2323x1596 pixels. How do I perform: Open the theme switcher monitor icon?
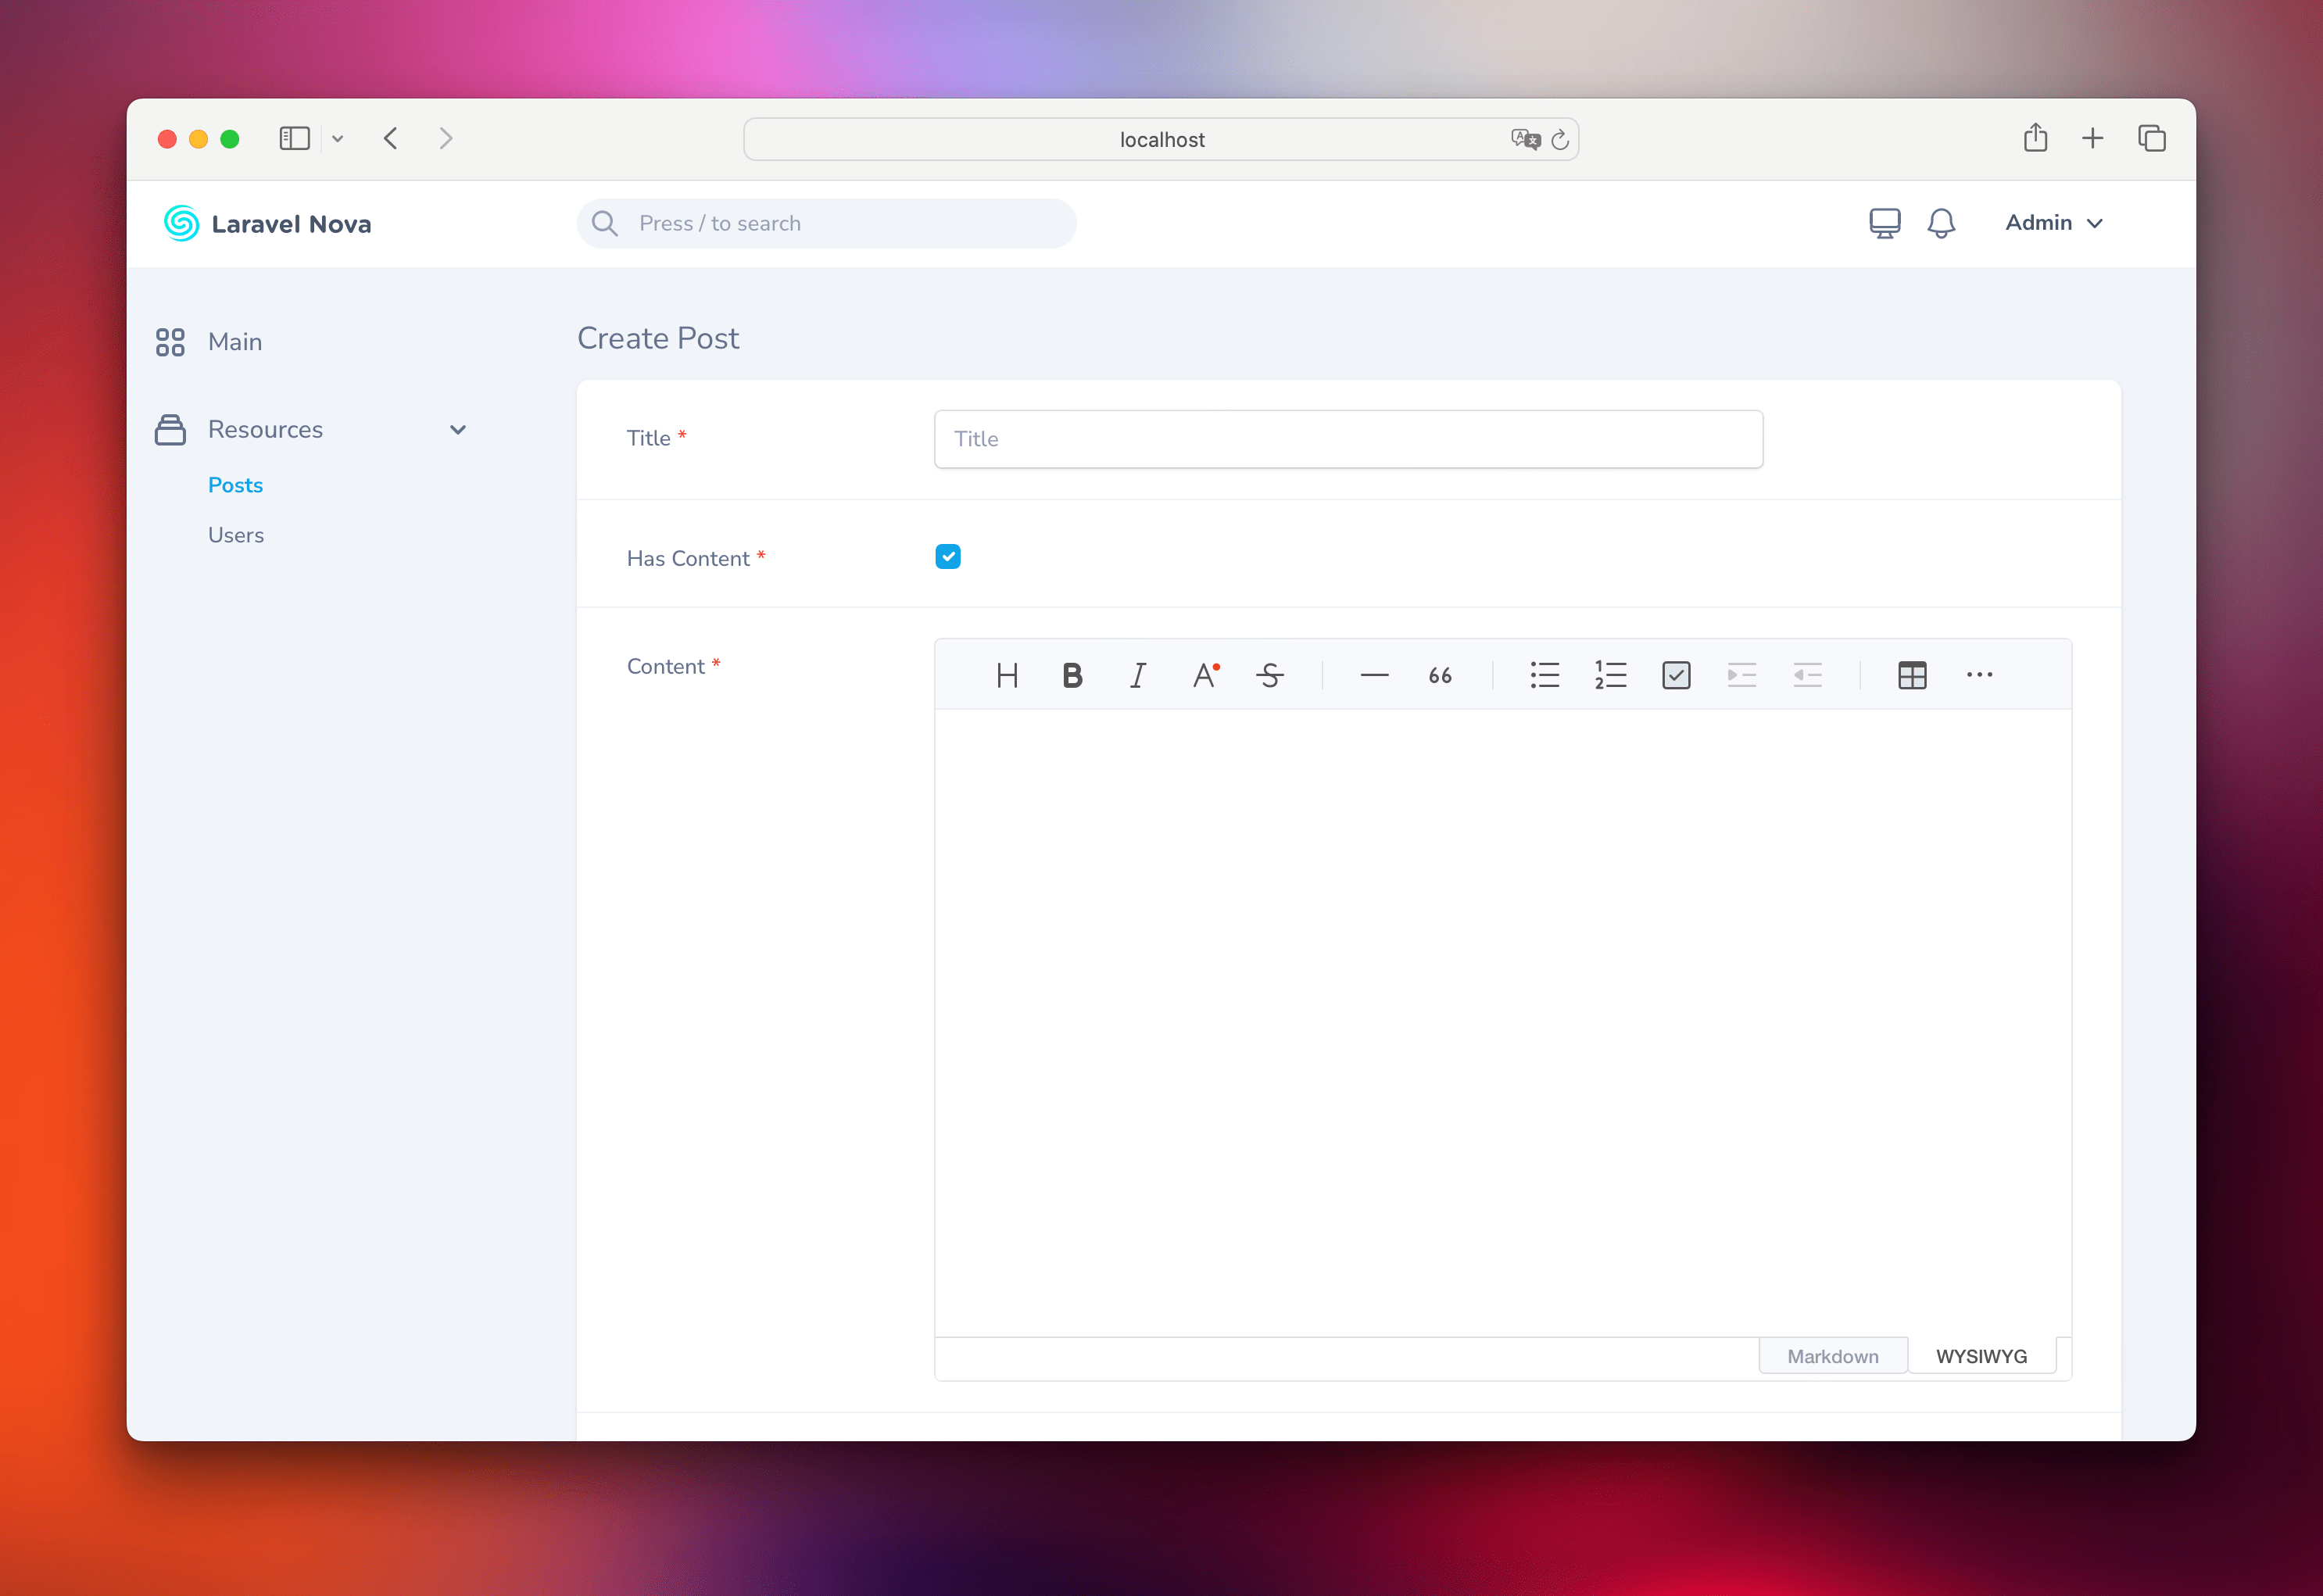[1884, 222]
